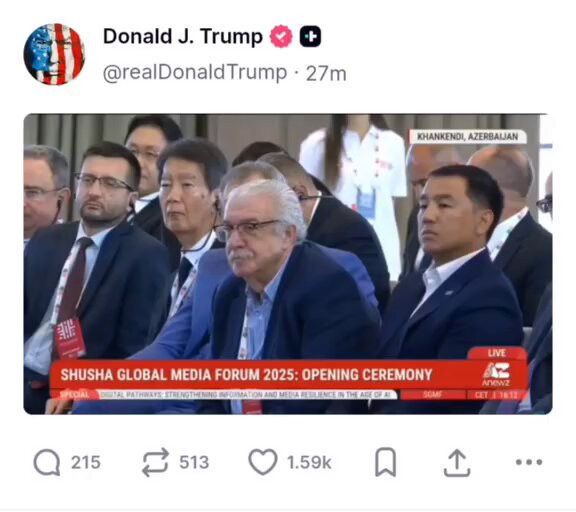
Task: Open the @realDonaldTrump handle link
Action: click(195, 73)
